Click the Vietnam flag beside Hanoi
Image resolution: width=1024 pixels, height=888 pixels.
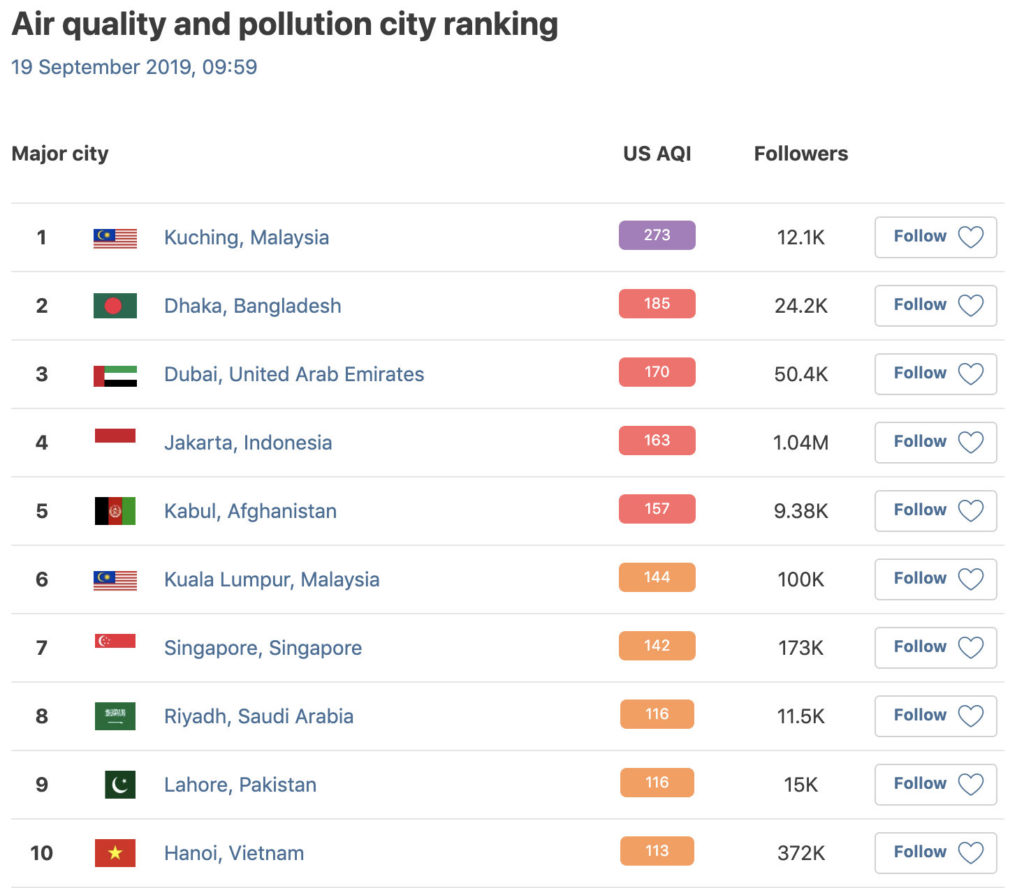click(x=115, y=853)
